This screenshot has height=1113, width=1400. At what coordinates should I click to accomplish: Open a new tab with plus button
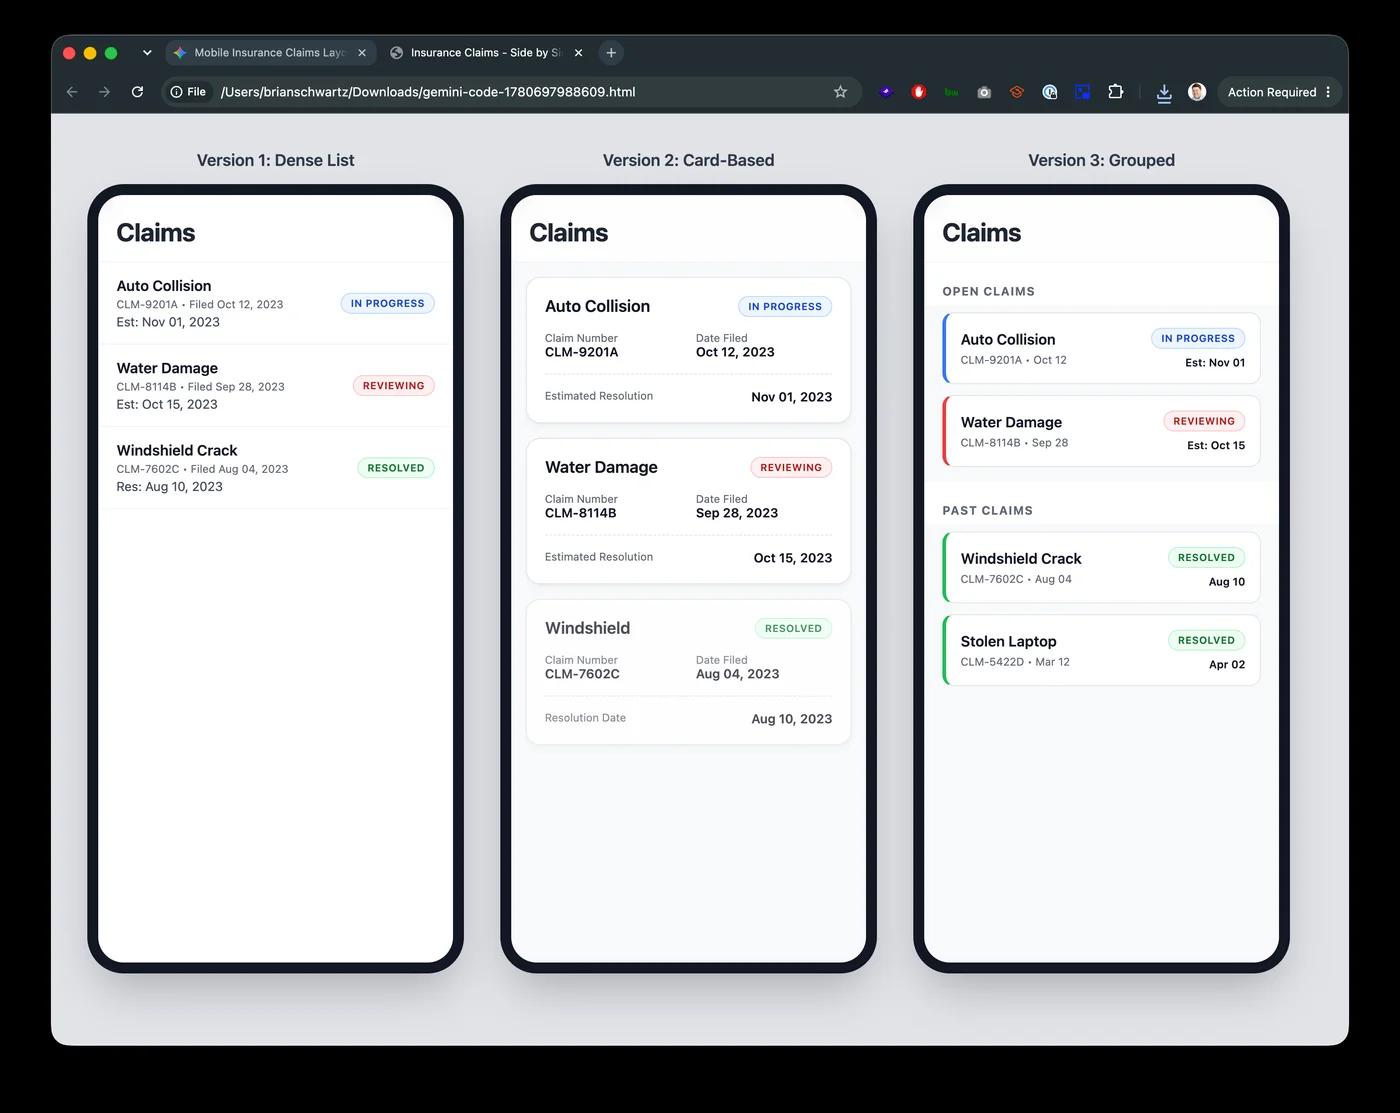[x=611, y=53]
